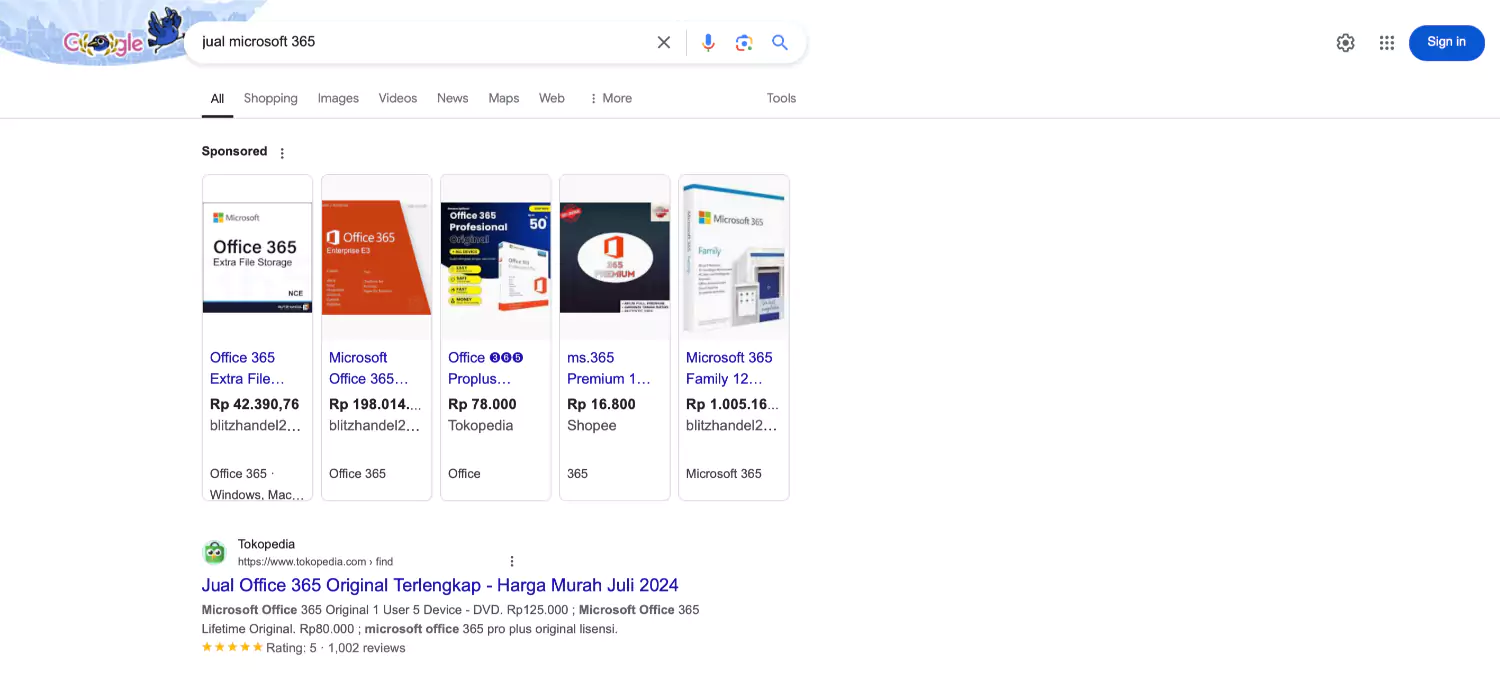1500x679 pixels.
Task: Open 365 Premium product image
Action: (x=615, y=257)
